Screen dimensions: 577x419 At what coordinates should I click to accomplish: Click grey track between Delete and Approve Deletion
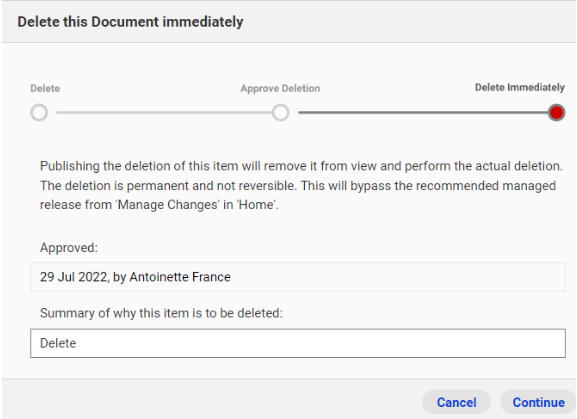click(164, 113)
